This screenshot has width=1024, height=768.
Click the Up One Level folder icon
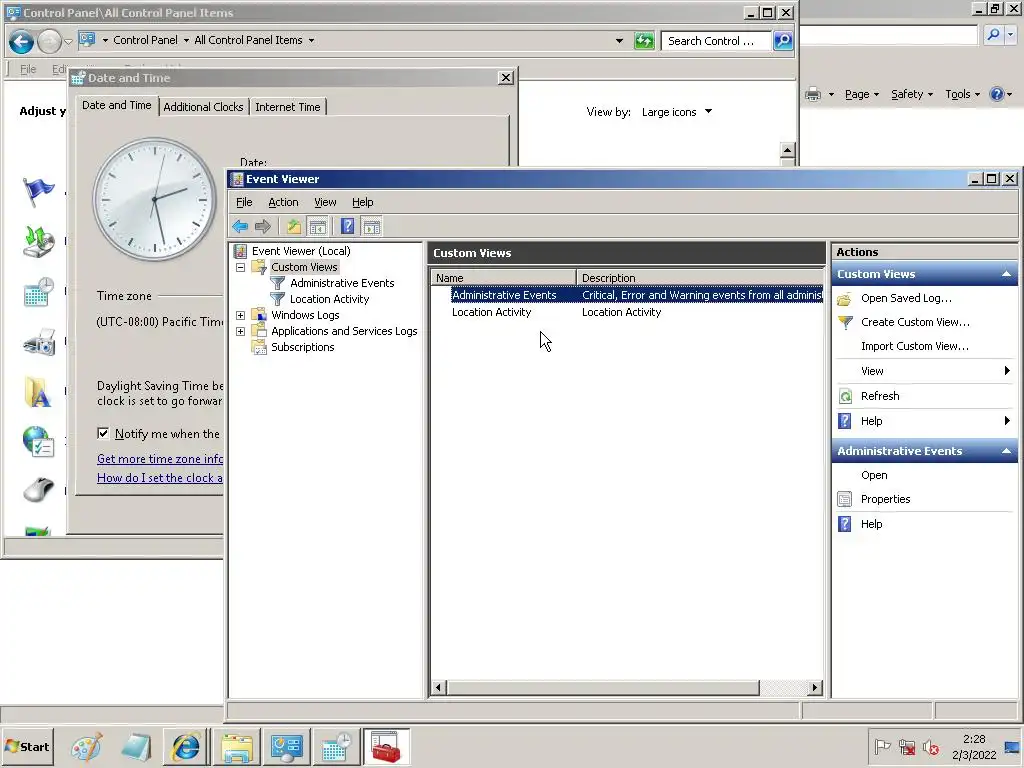pyautogui.click(x=294, y=227)
